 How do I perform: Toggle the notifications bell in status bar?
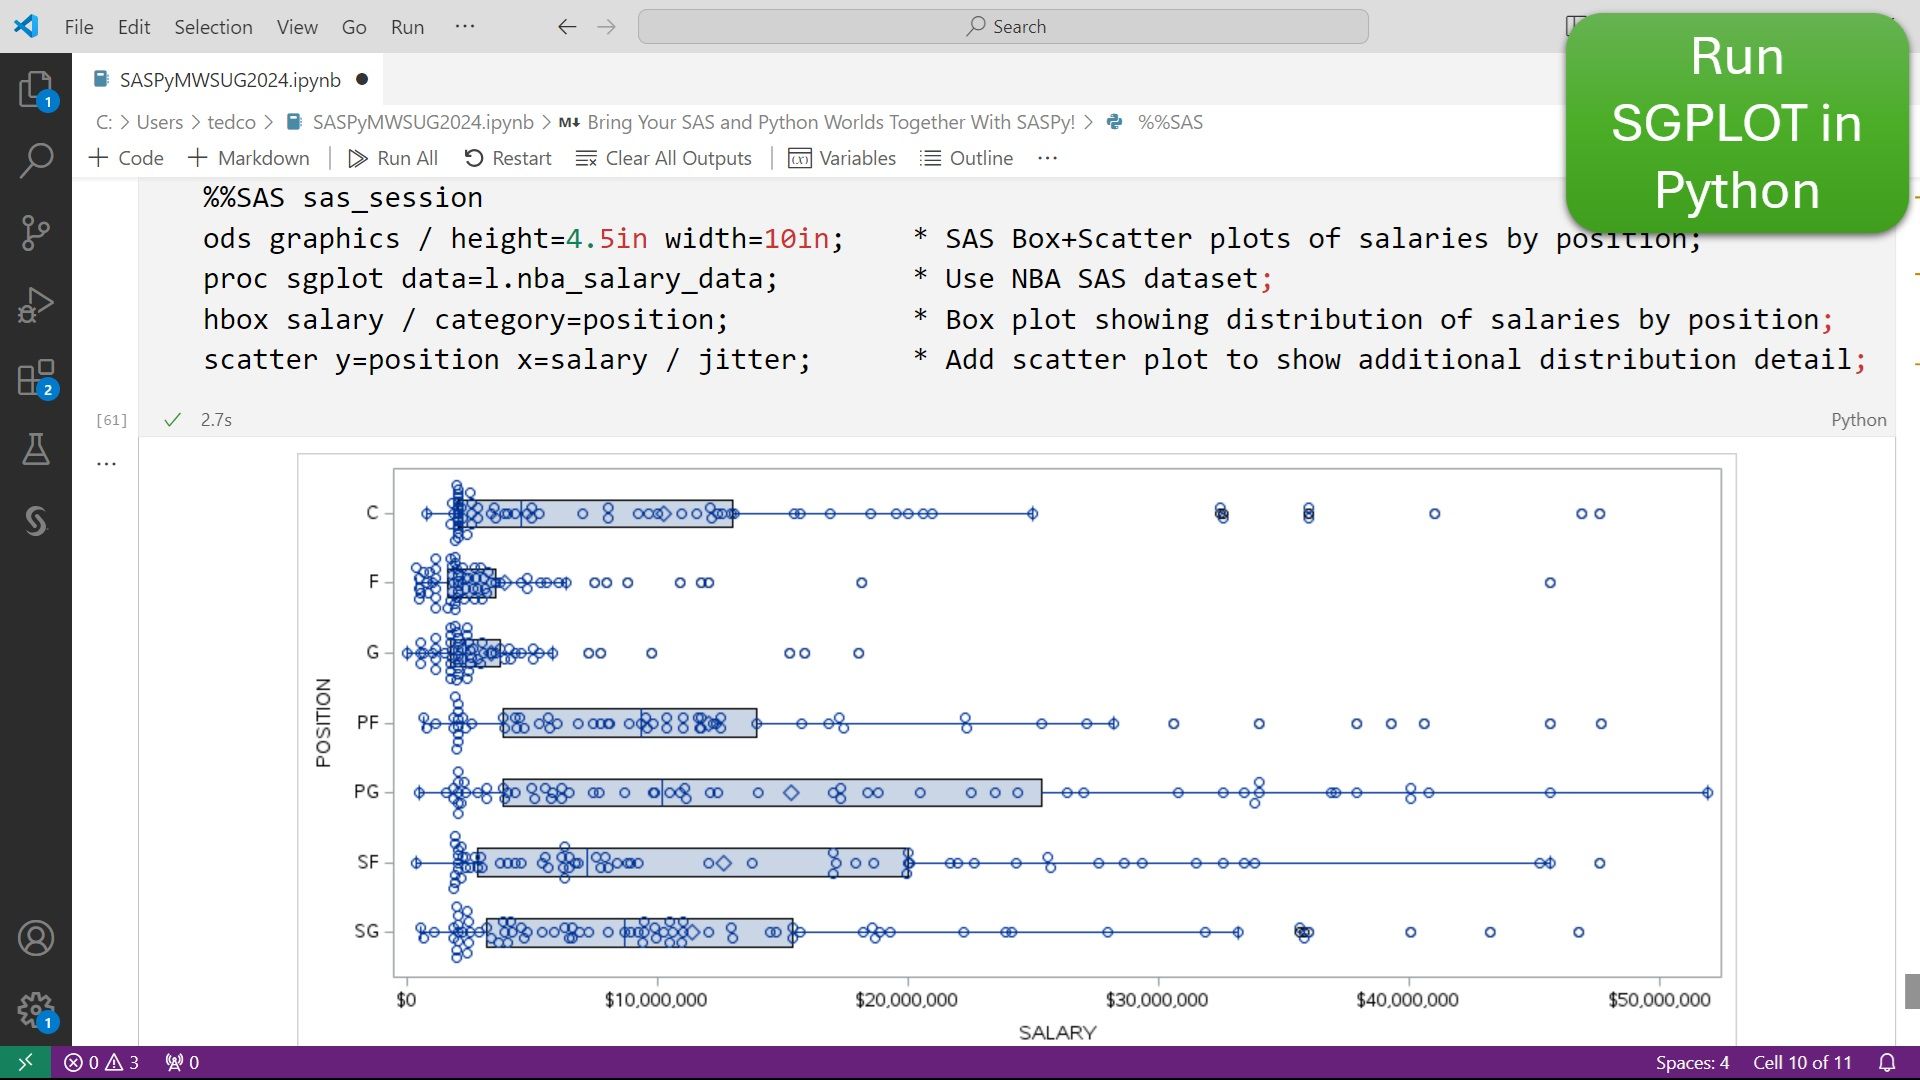(x=1886, y=1063)
